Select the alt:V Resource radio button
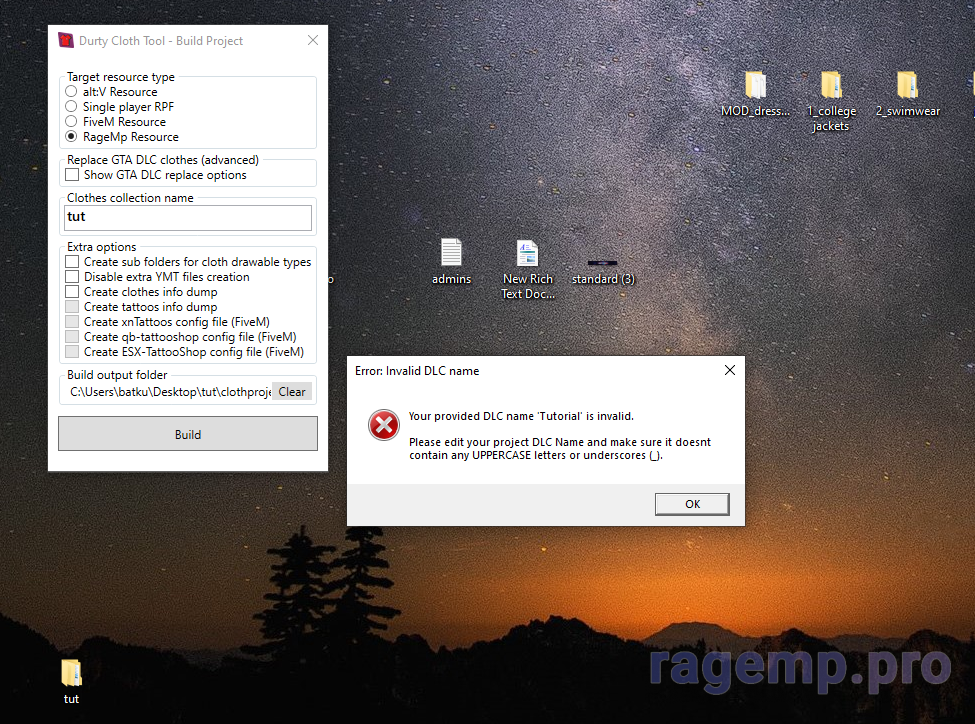Viewport: 975px width, 724px height. pyautogui.click(x=72, y=92)
